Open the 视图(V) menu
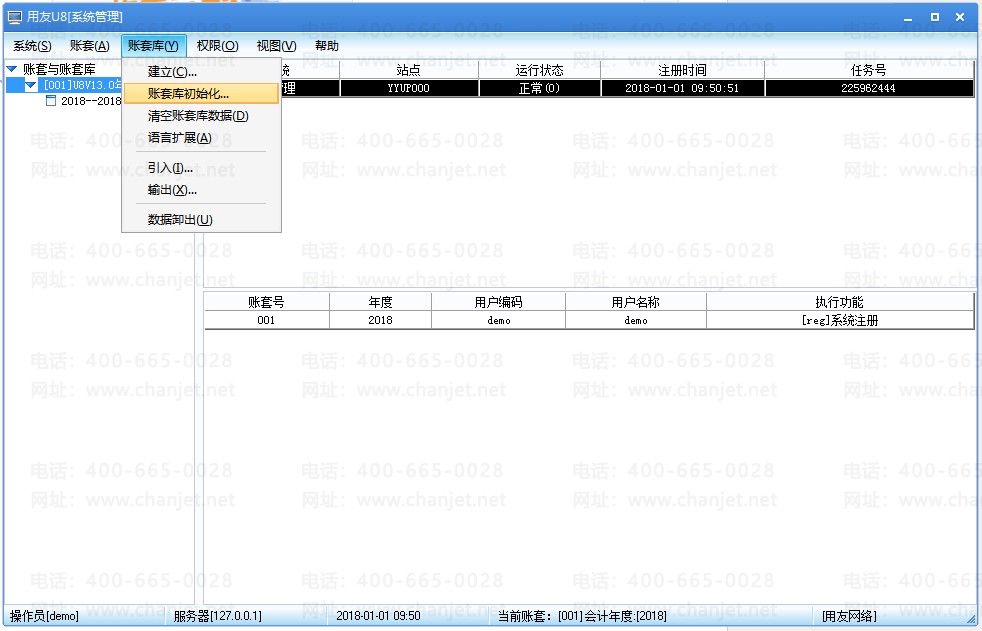The height and width of the screenshot is (631, 982). (x=276, y=46)
